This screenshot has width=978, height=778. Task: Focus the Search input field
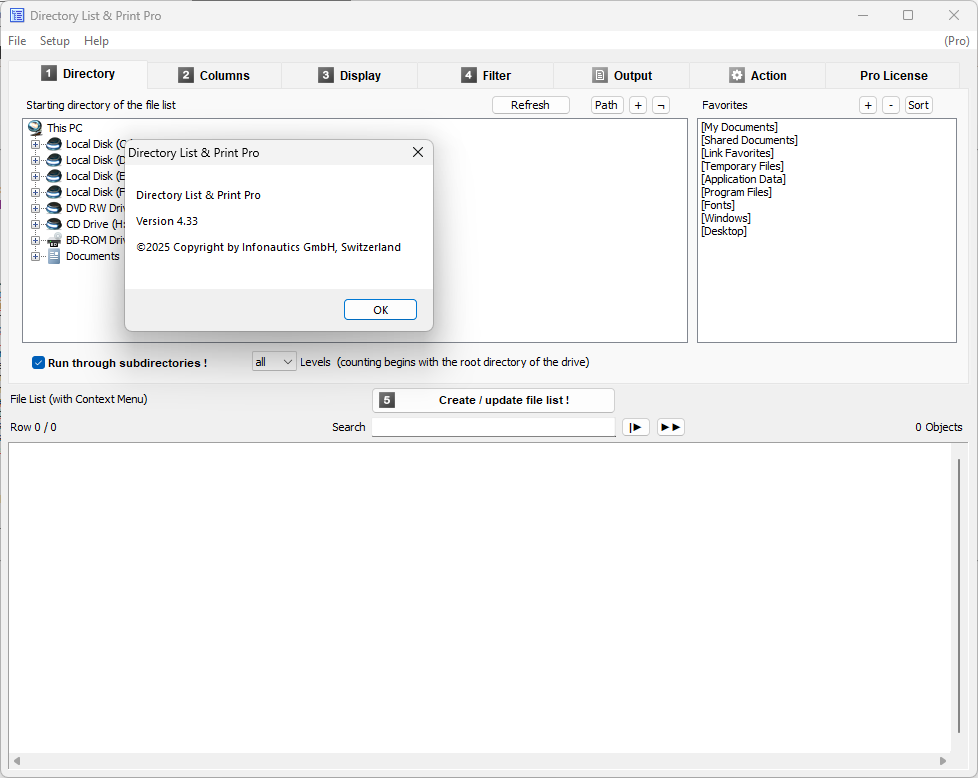(x=493, y=427)
